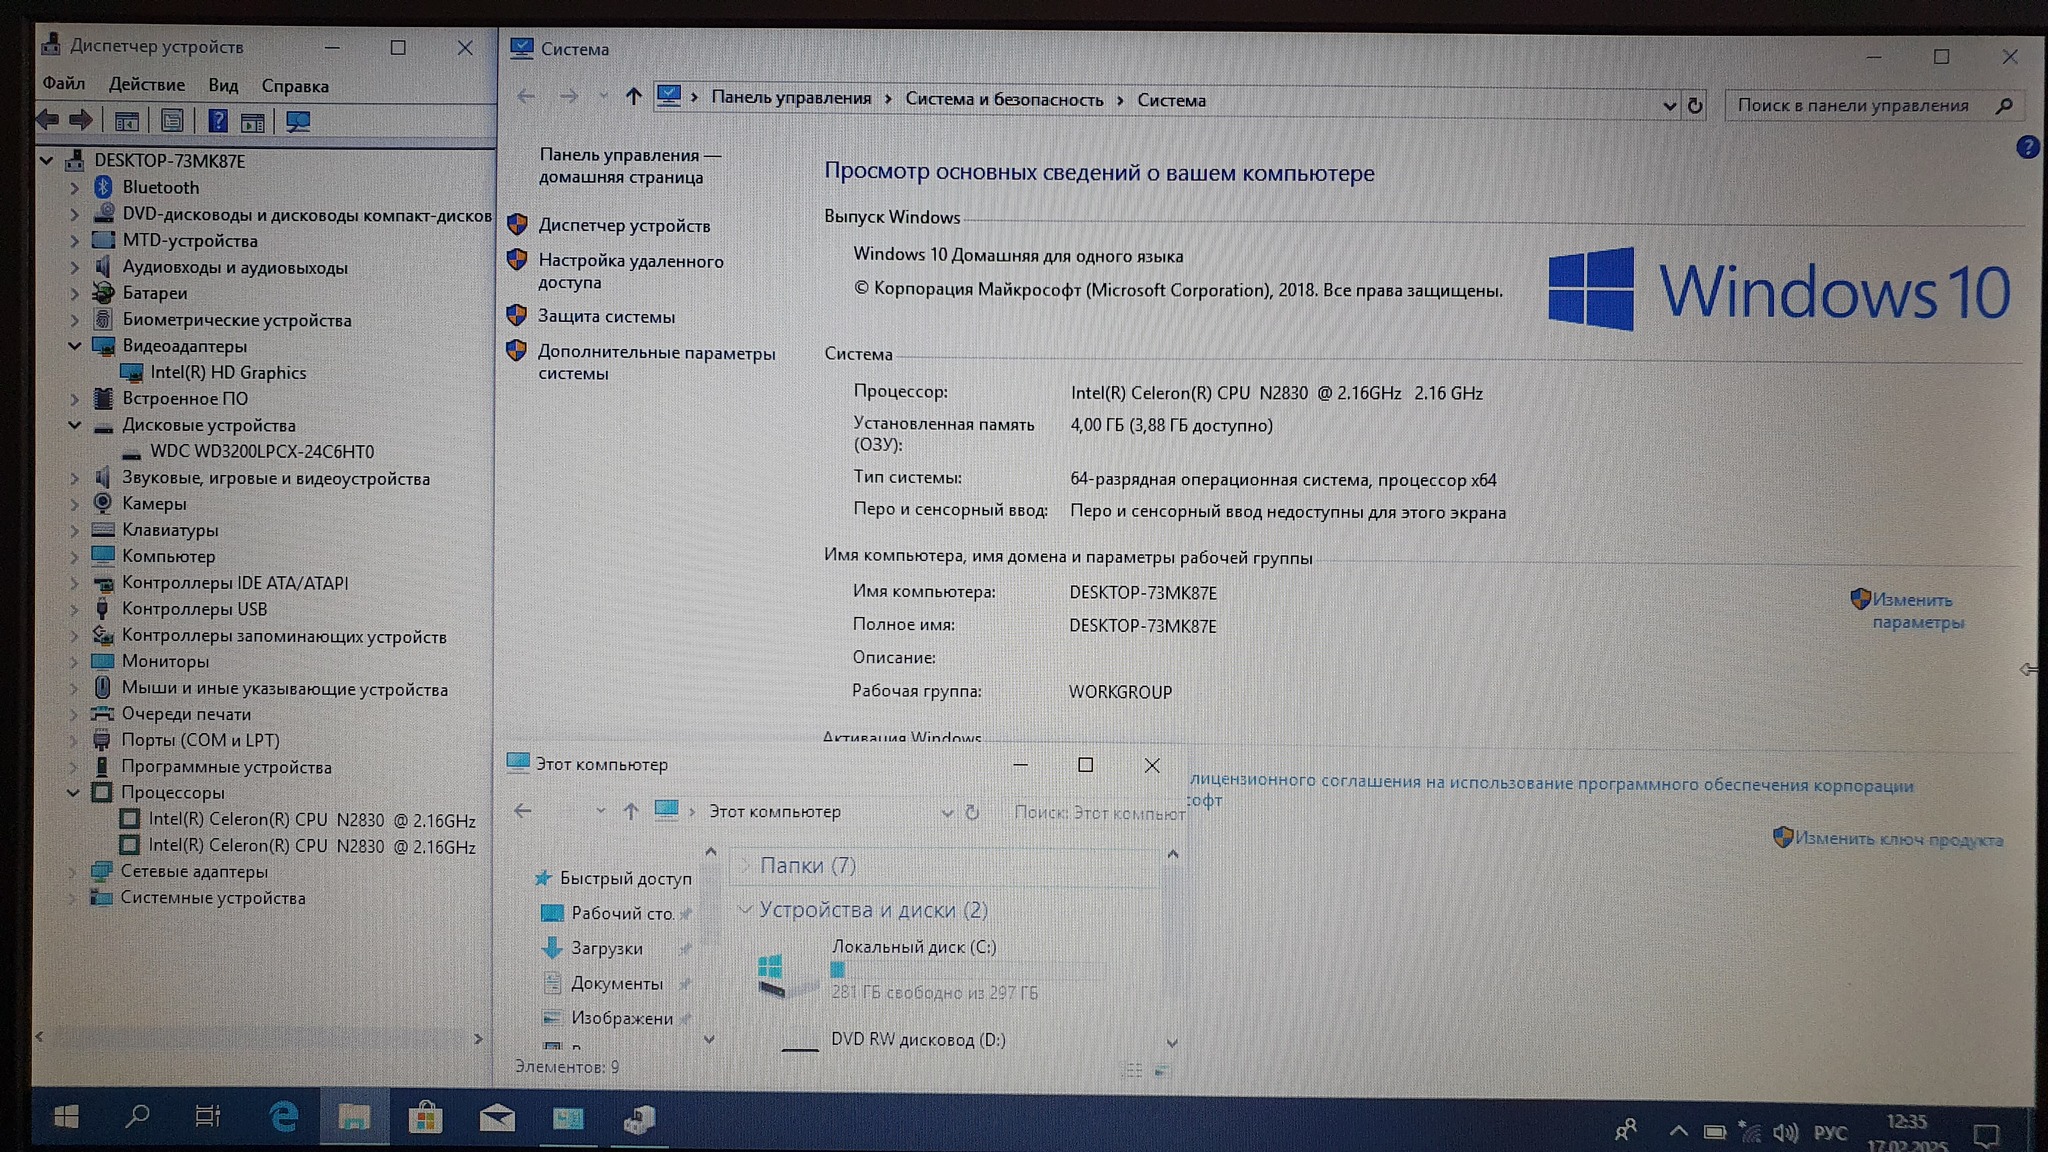Open the Справка menu in Device Manager
Image resolution: width=2048 pixels, height=1152 pixels.
coord(294,86)
